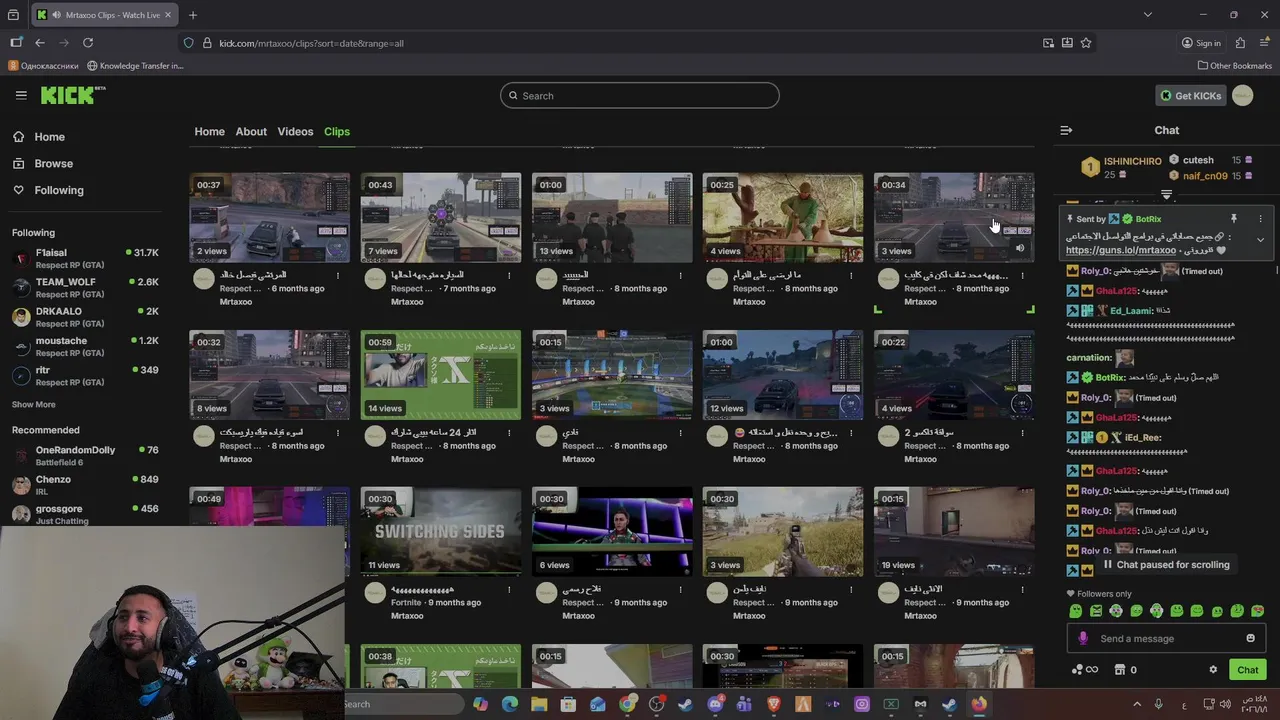This screenshot has height=720, width=1280.
Task: Sign in to Firefox account
Action: pyautogui.click(x=1201, y=43)
